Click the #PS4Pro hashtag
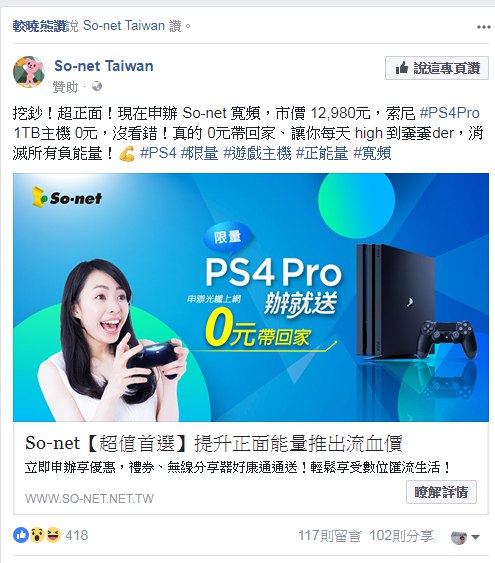Viewport: 495px width, 563px height. (x=449, y=113)
